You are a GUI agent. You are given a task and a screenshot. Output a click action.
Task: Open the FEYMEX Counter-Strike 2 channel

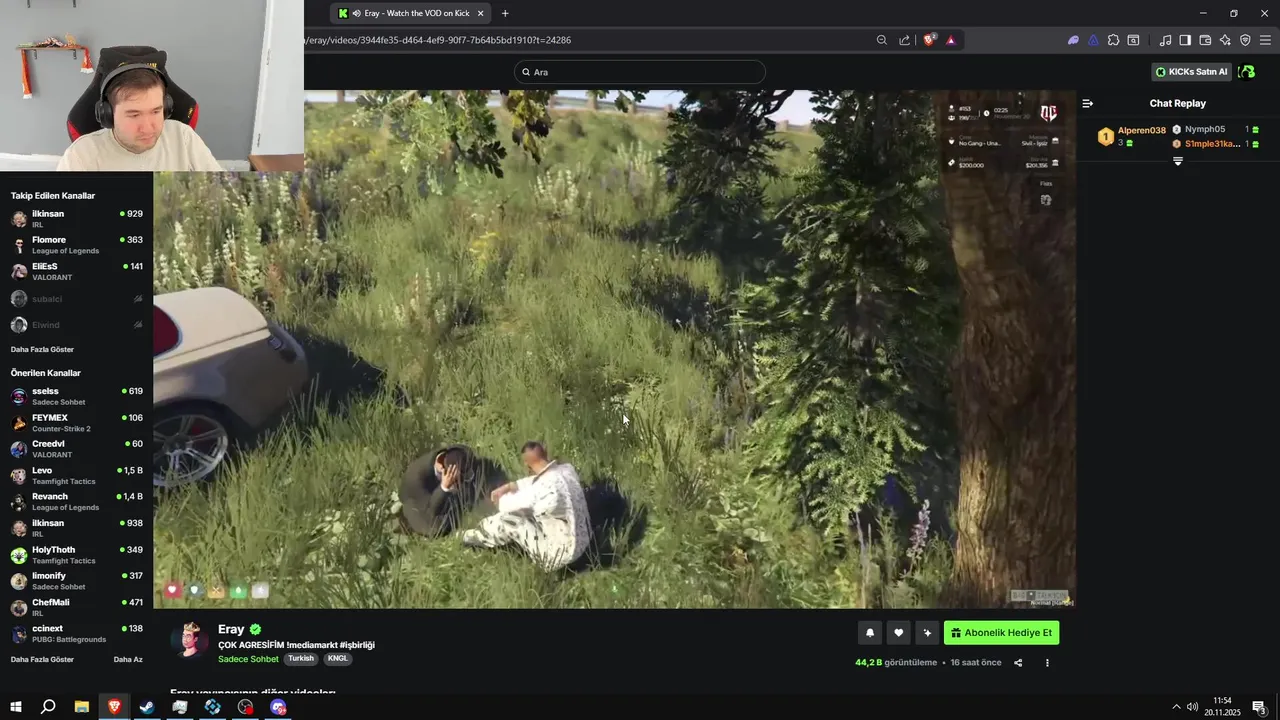[77, 423]
